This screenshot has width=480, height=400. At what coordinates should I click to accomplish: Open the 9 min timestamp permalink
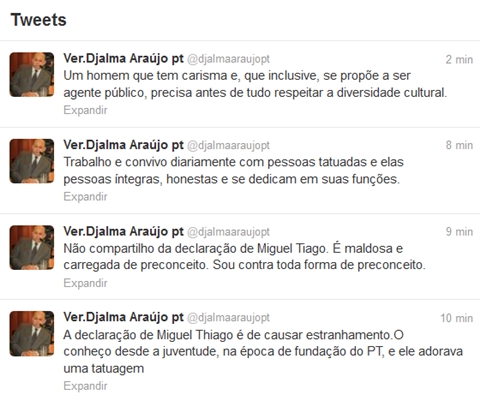tap(459, 232)
